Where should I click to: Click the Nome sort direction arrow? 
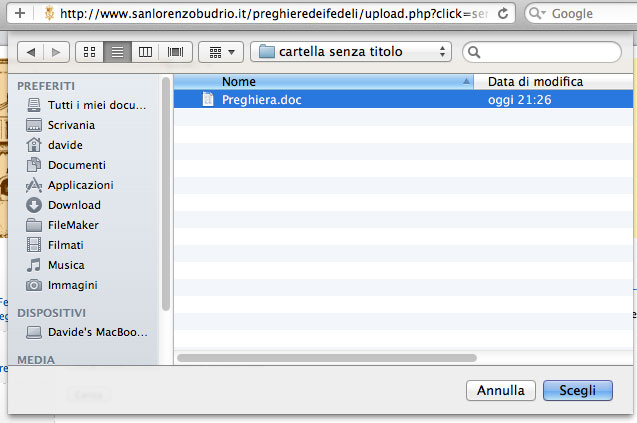[x=466, y=82]
